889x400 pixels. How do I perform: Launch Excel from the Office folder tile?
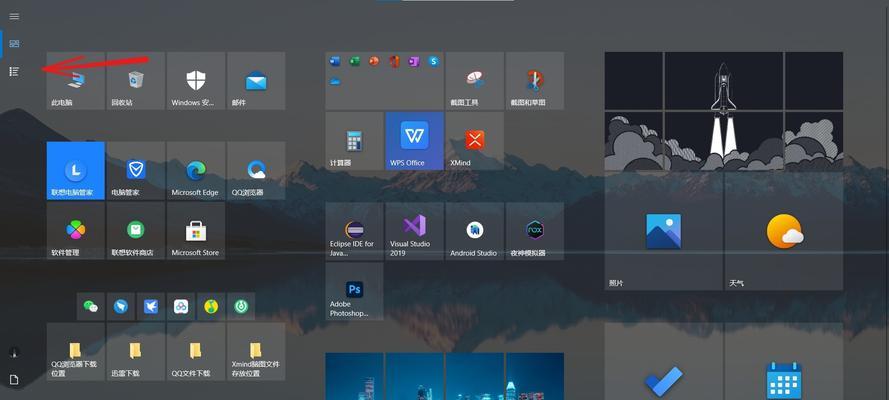pyautogui.click(x=354, y=61)
